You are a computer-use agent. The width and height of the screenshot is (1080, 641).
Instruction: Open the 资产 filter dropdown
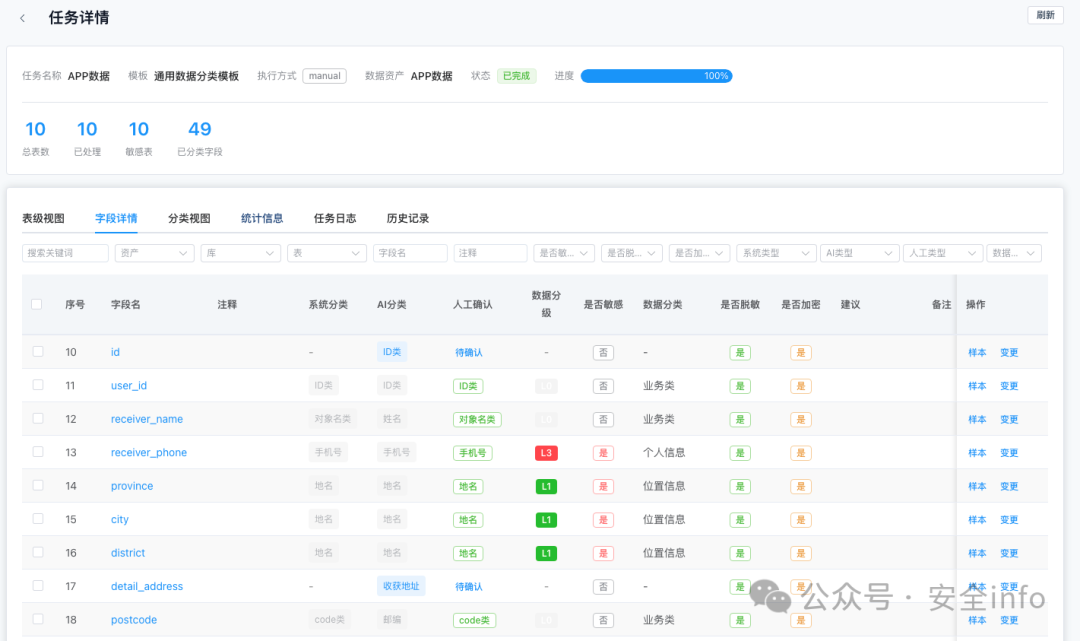click(x=154, y=253)
